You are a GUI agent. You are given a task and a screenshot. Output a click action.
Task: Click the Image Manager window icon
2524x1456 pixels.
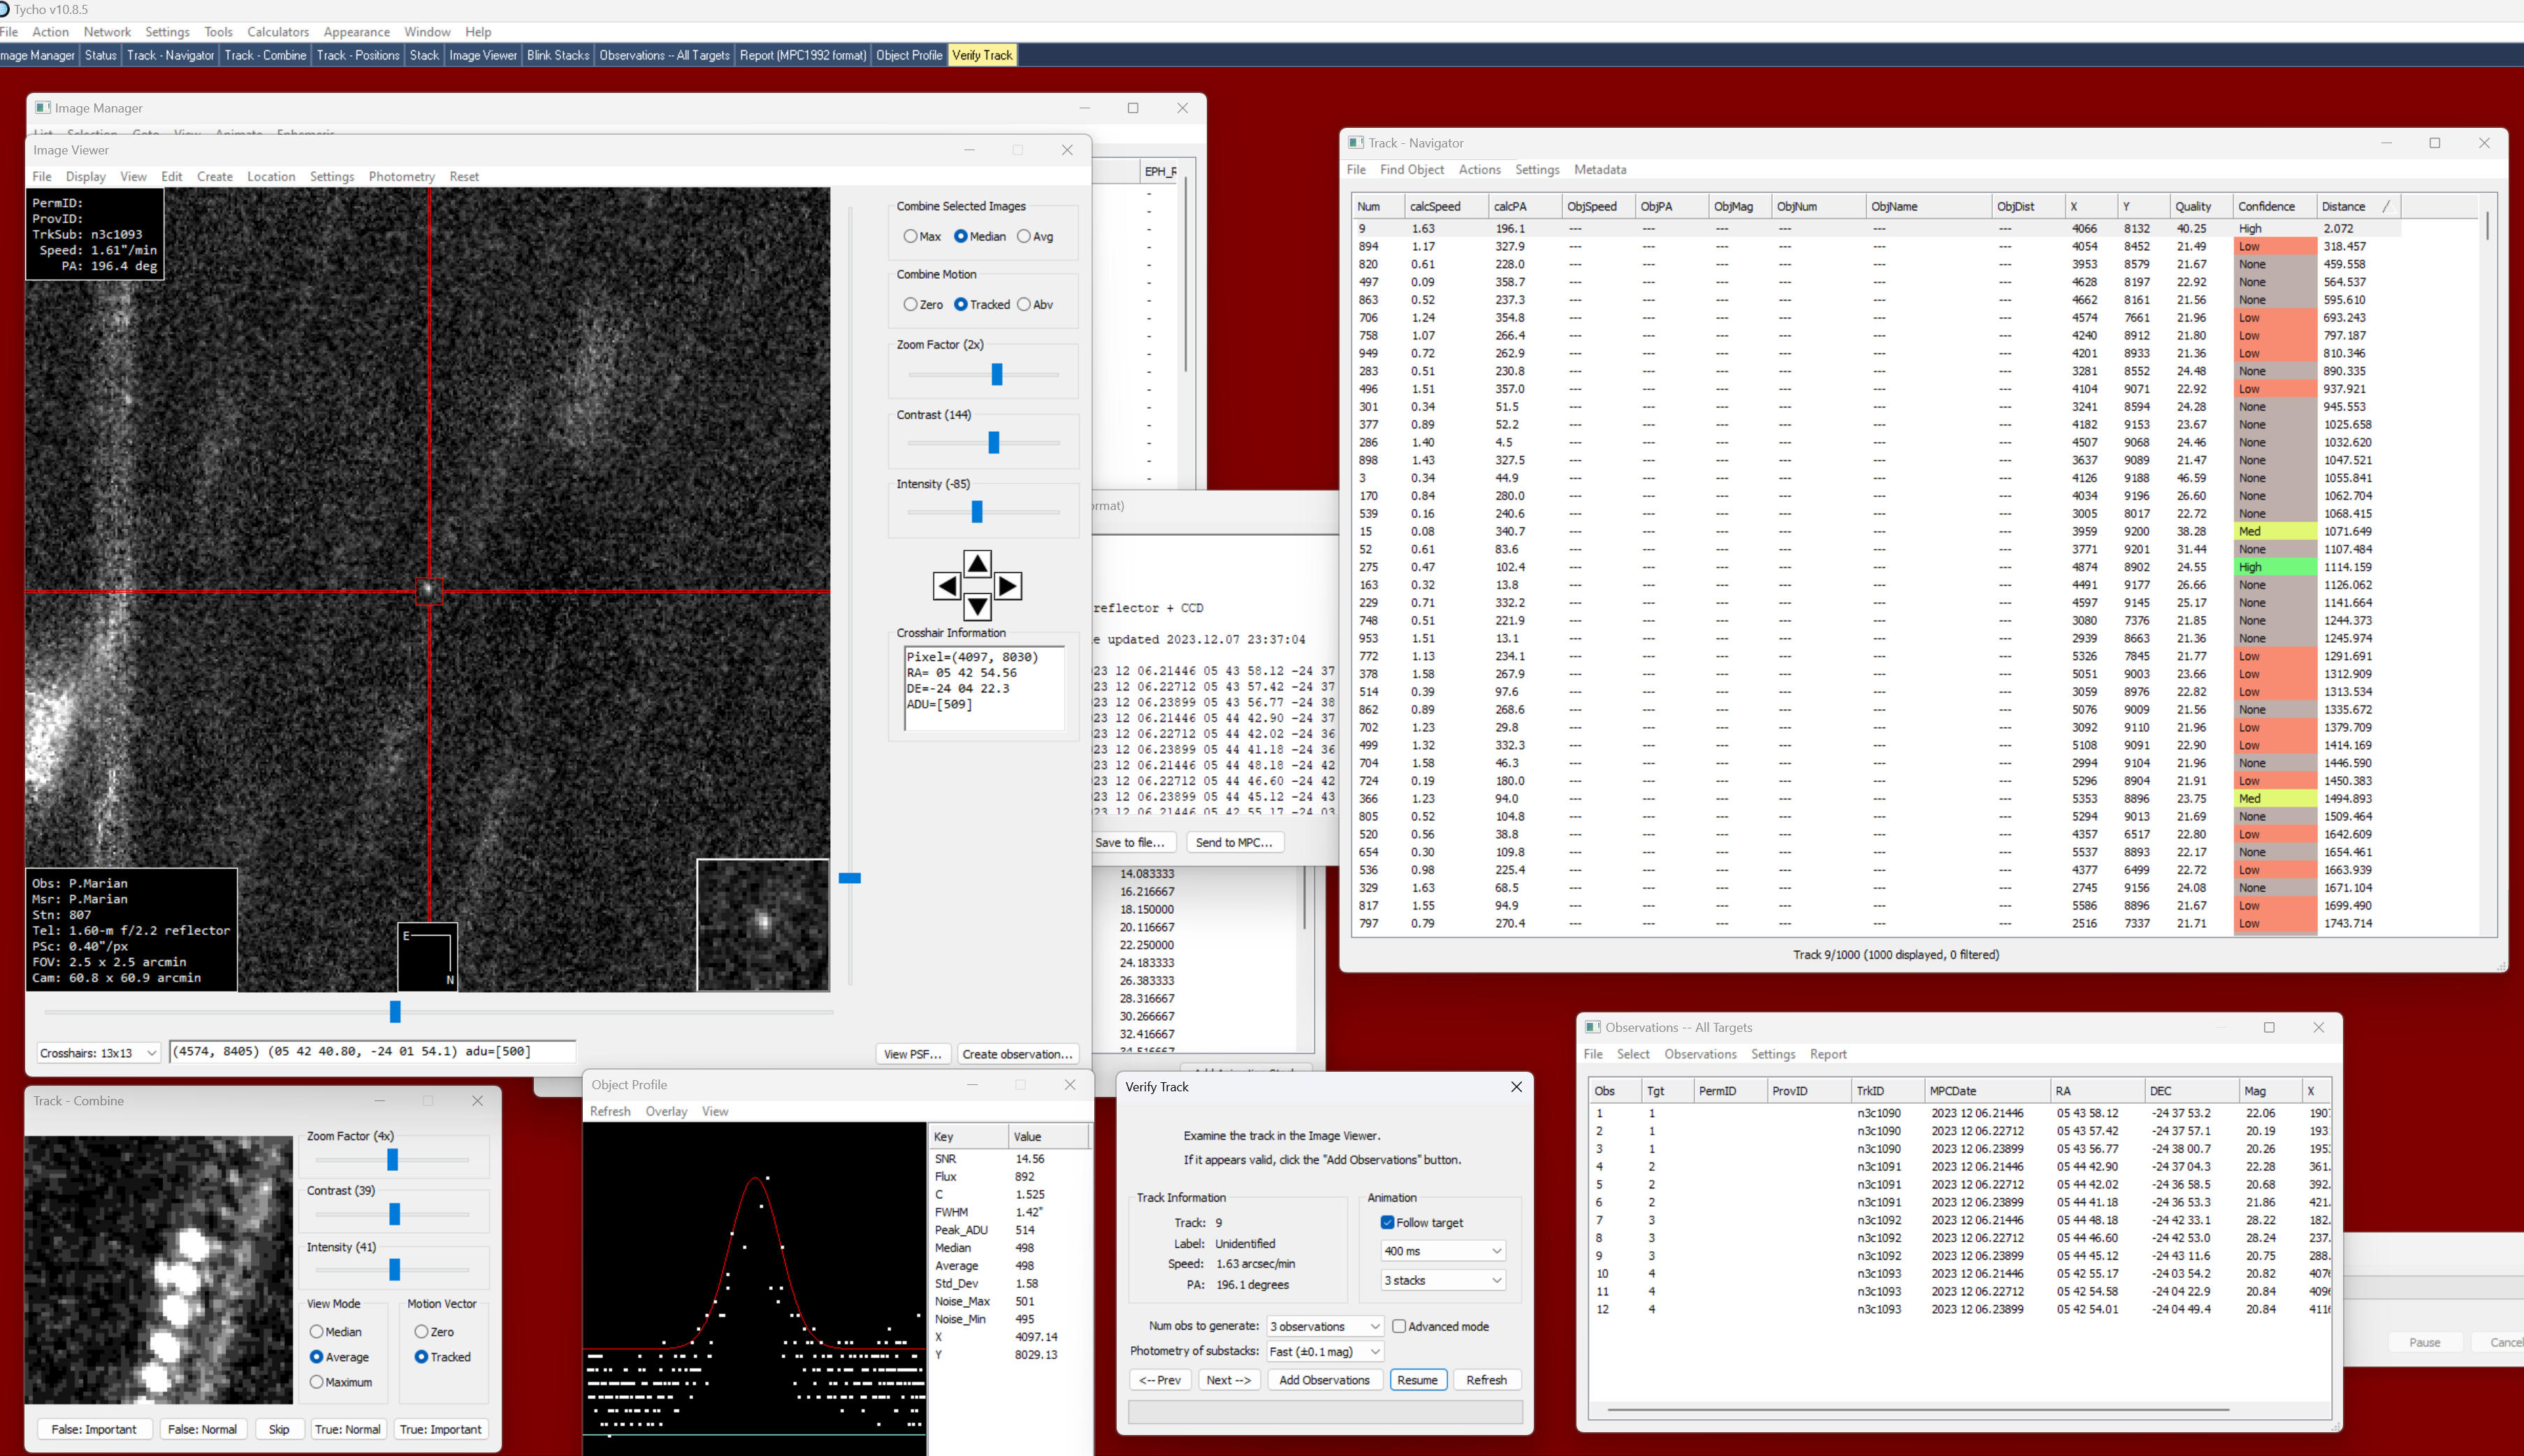coord(42,108)
